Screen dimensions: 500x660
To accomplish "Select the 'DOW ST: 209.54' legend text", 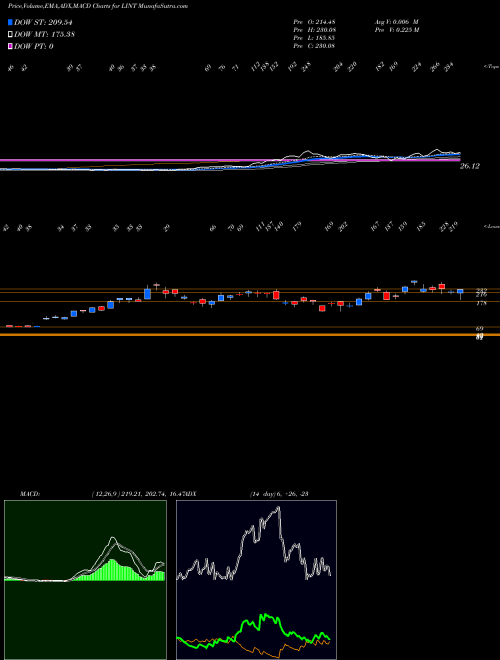I will (x=44, y=22).
